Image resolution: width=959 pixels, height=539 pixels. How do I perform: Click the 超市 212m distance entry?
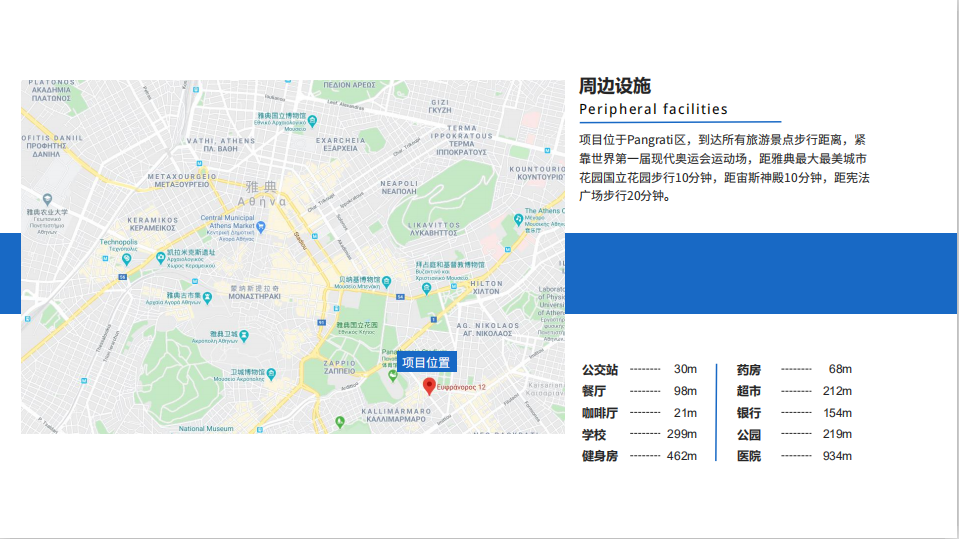pos(794,391)
